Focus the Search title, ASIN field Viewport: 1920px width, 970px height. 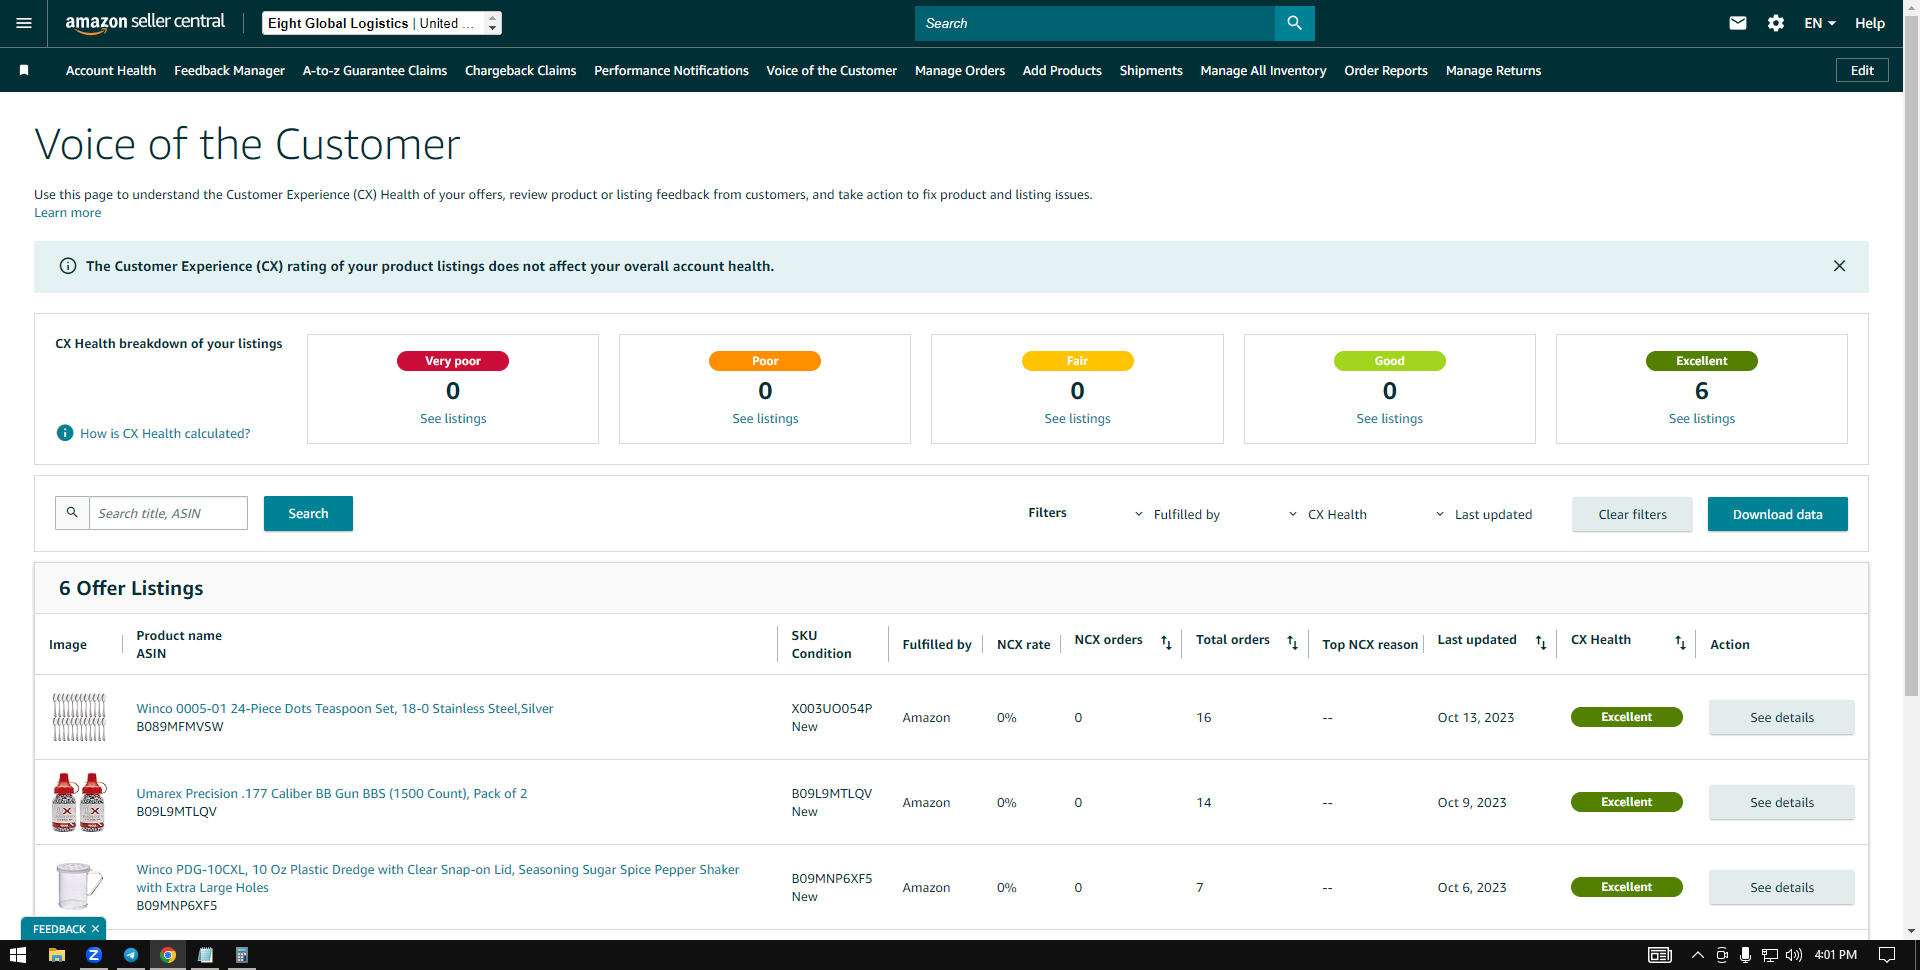[x=168, y=513]
